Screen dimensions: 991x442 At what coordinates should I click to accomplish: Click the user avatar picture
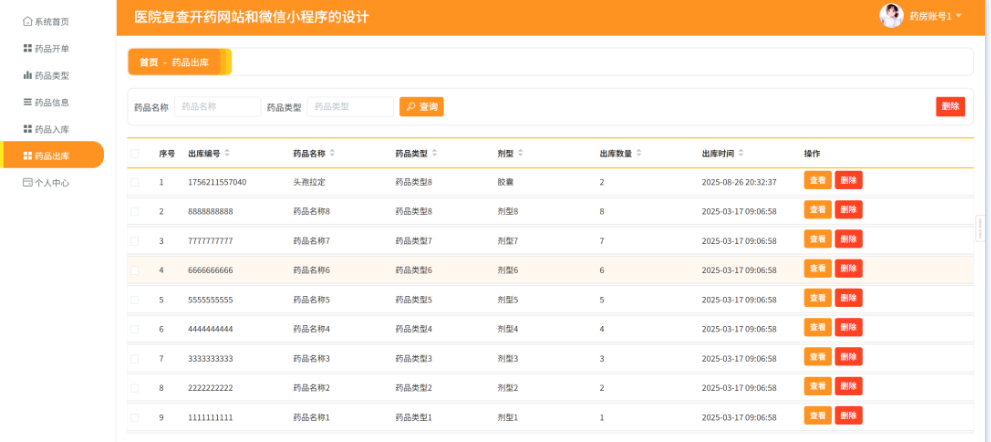(x=891, y=16)
